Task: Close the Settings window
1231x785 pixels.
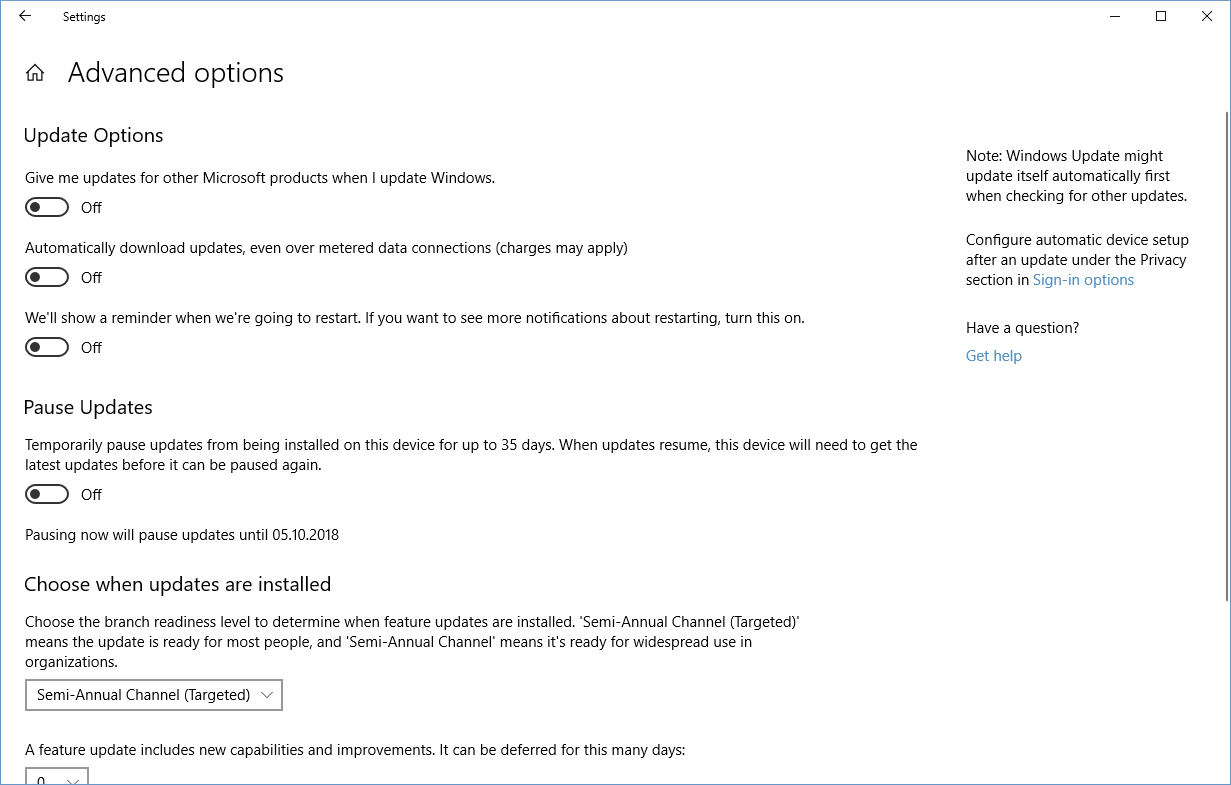Action: (1207, 16)
